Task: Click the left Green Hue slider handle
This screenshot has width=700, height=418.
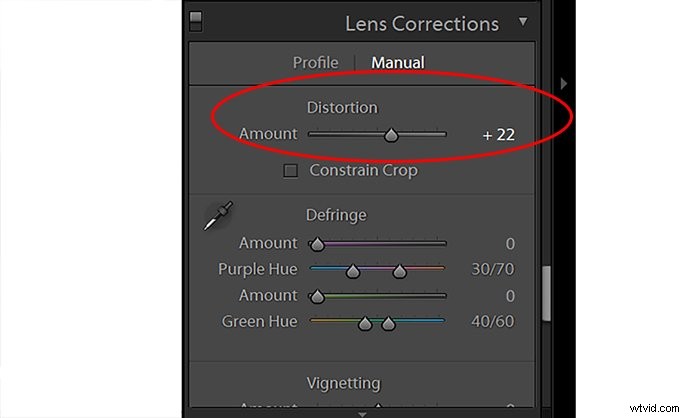Action: coord(365,324)
